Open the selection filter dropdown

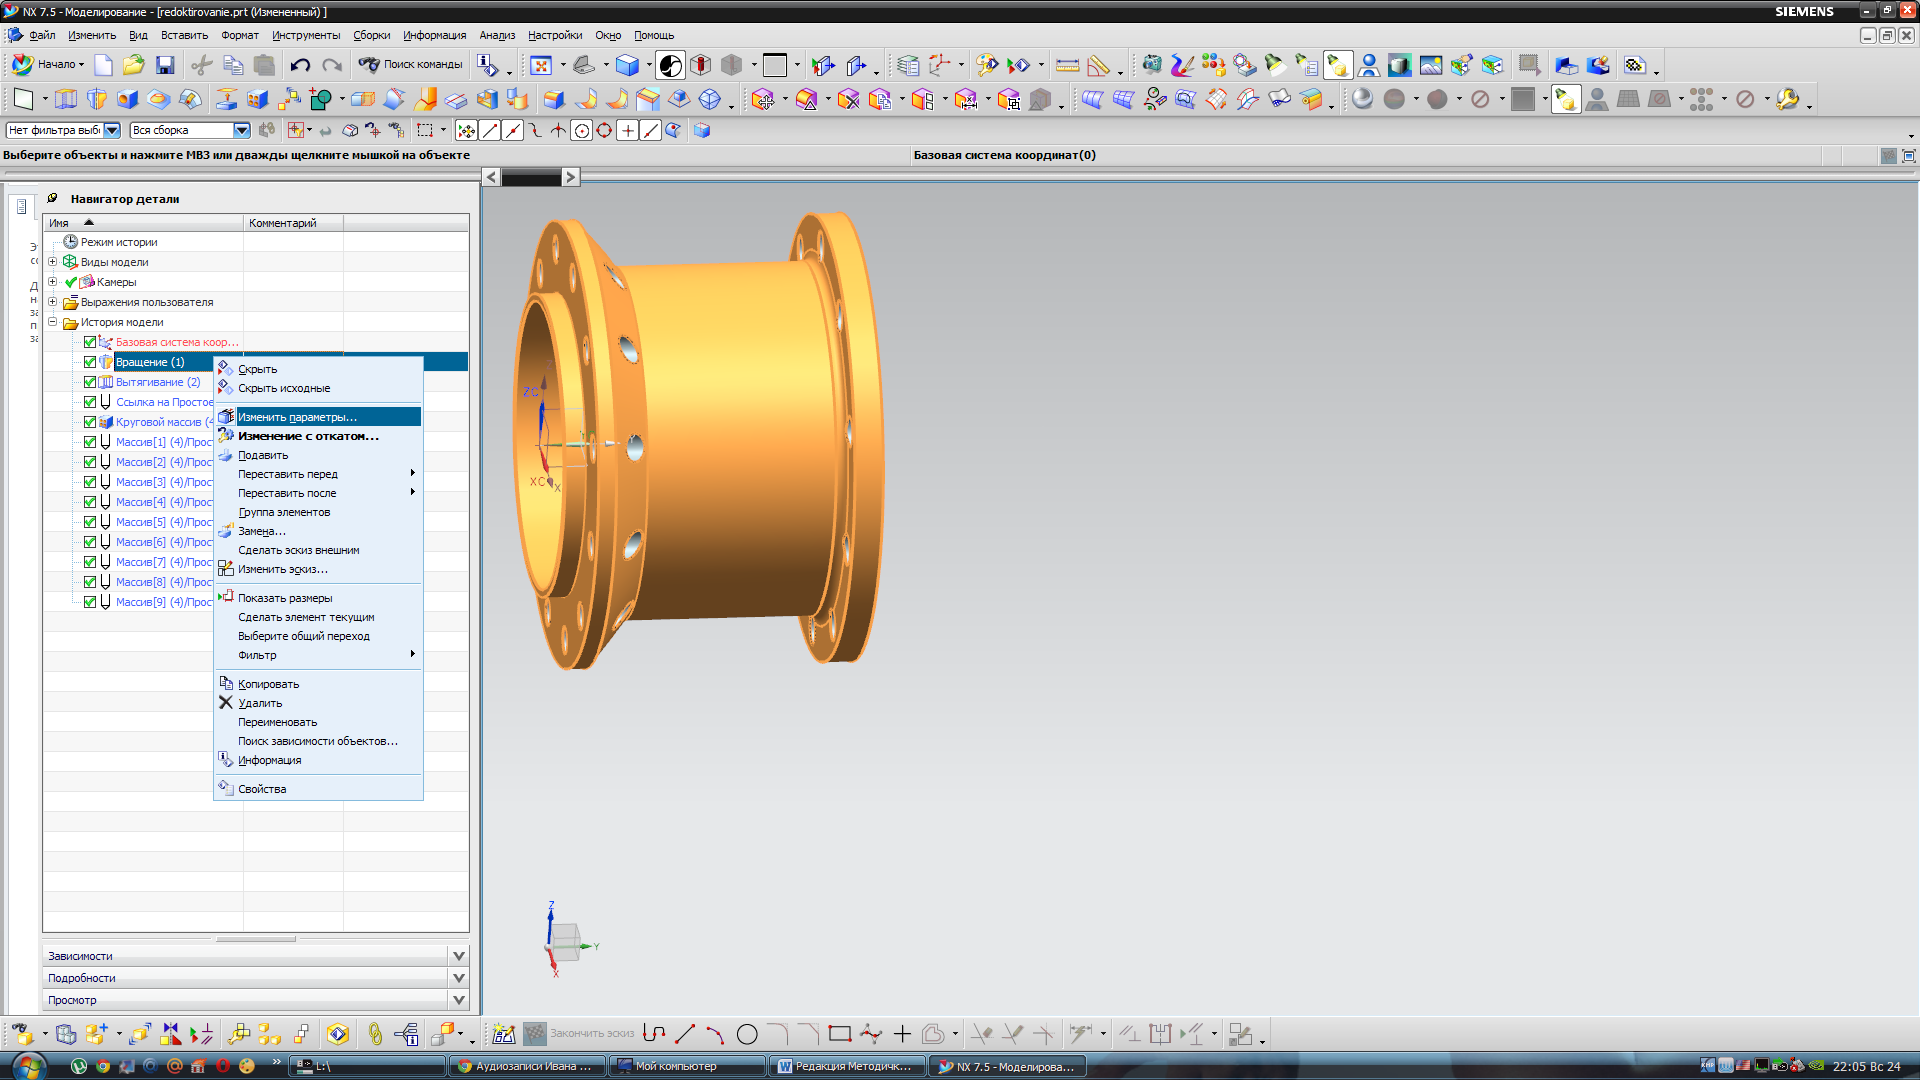pyautogui.click(x=112, y=130)
